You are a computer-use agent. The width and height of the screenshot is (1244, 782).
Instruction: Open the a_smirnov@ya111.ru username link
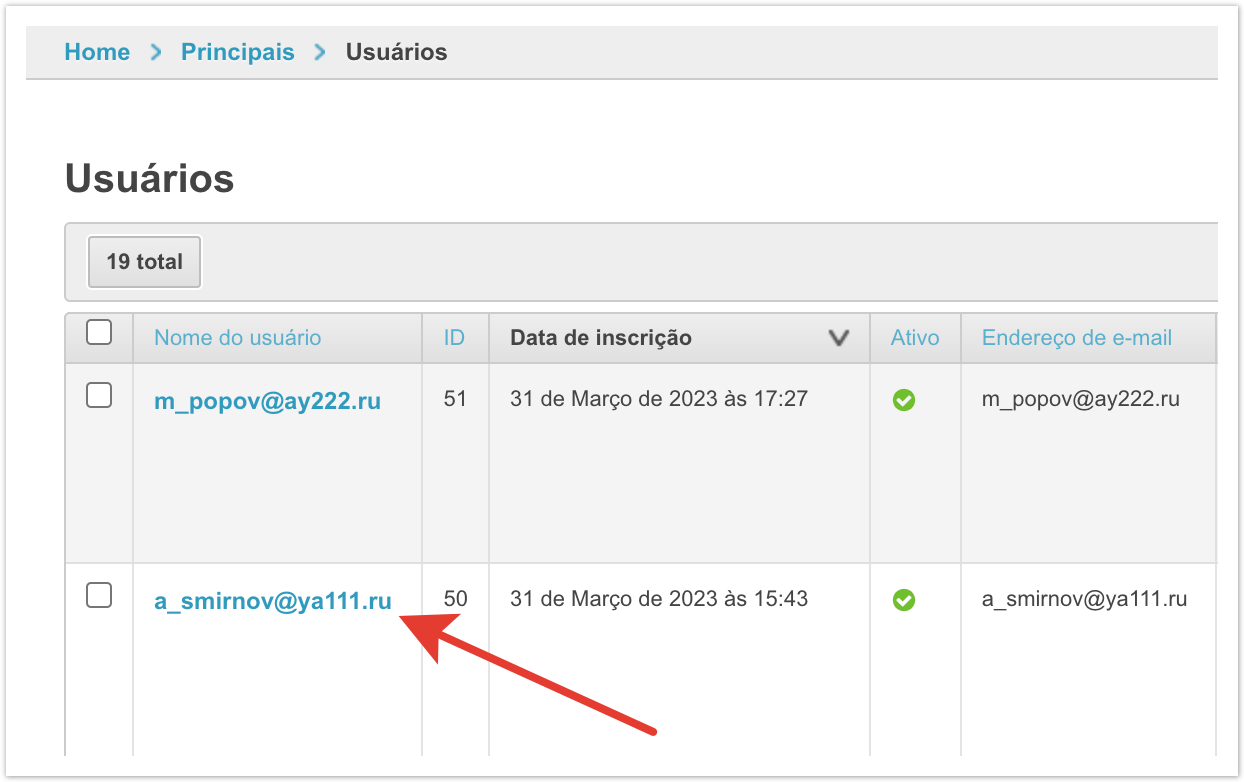point(272,601)
